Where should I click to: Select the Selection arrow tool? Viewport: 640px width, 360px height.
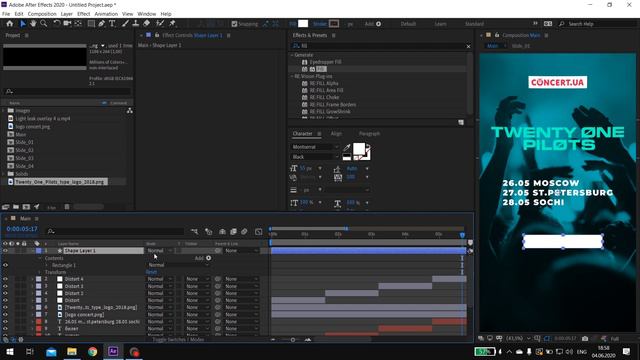(x=23, y=24)
